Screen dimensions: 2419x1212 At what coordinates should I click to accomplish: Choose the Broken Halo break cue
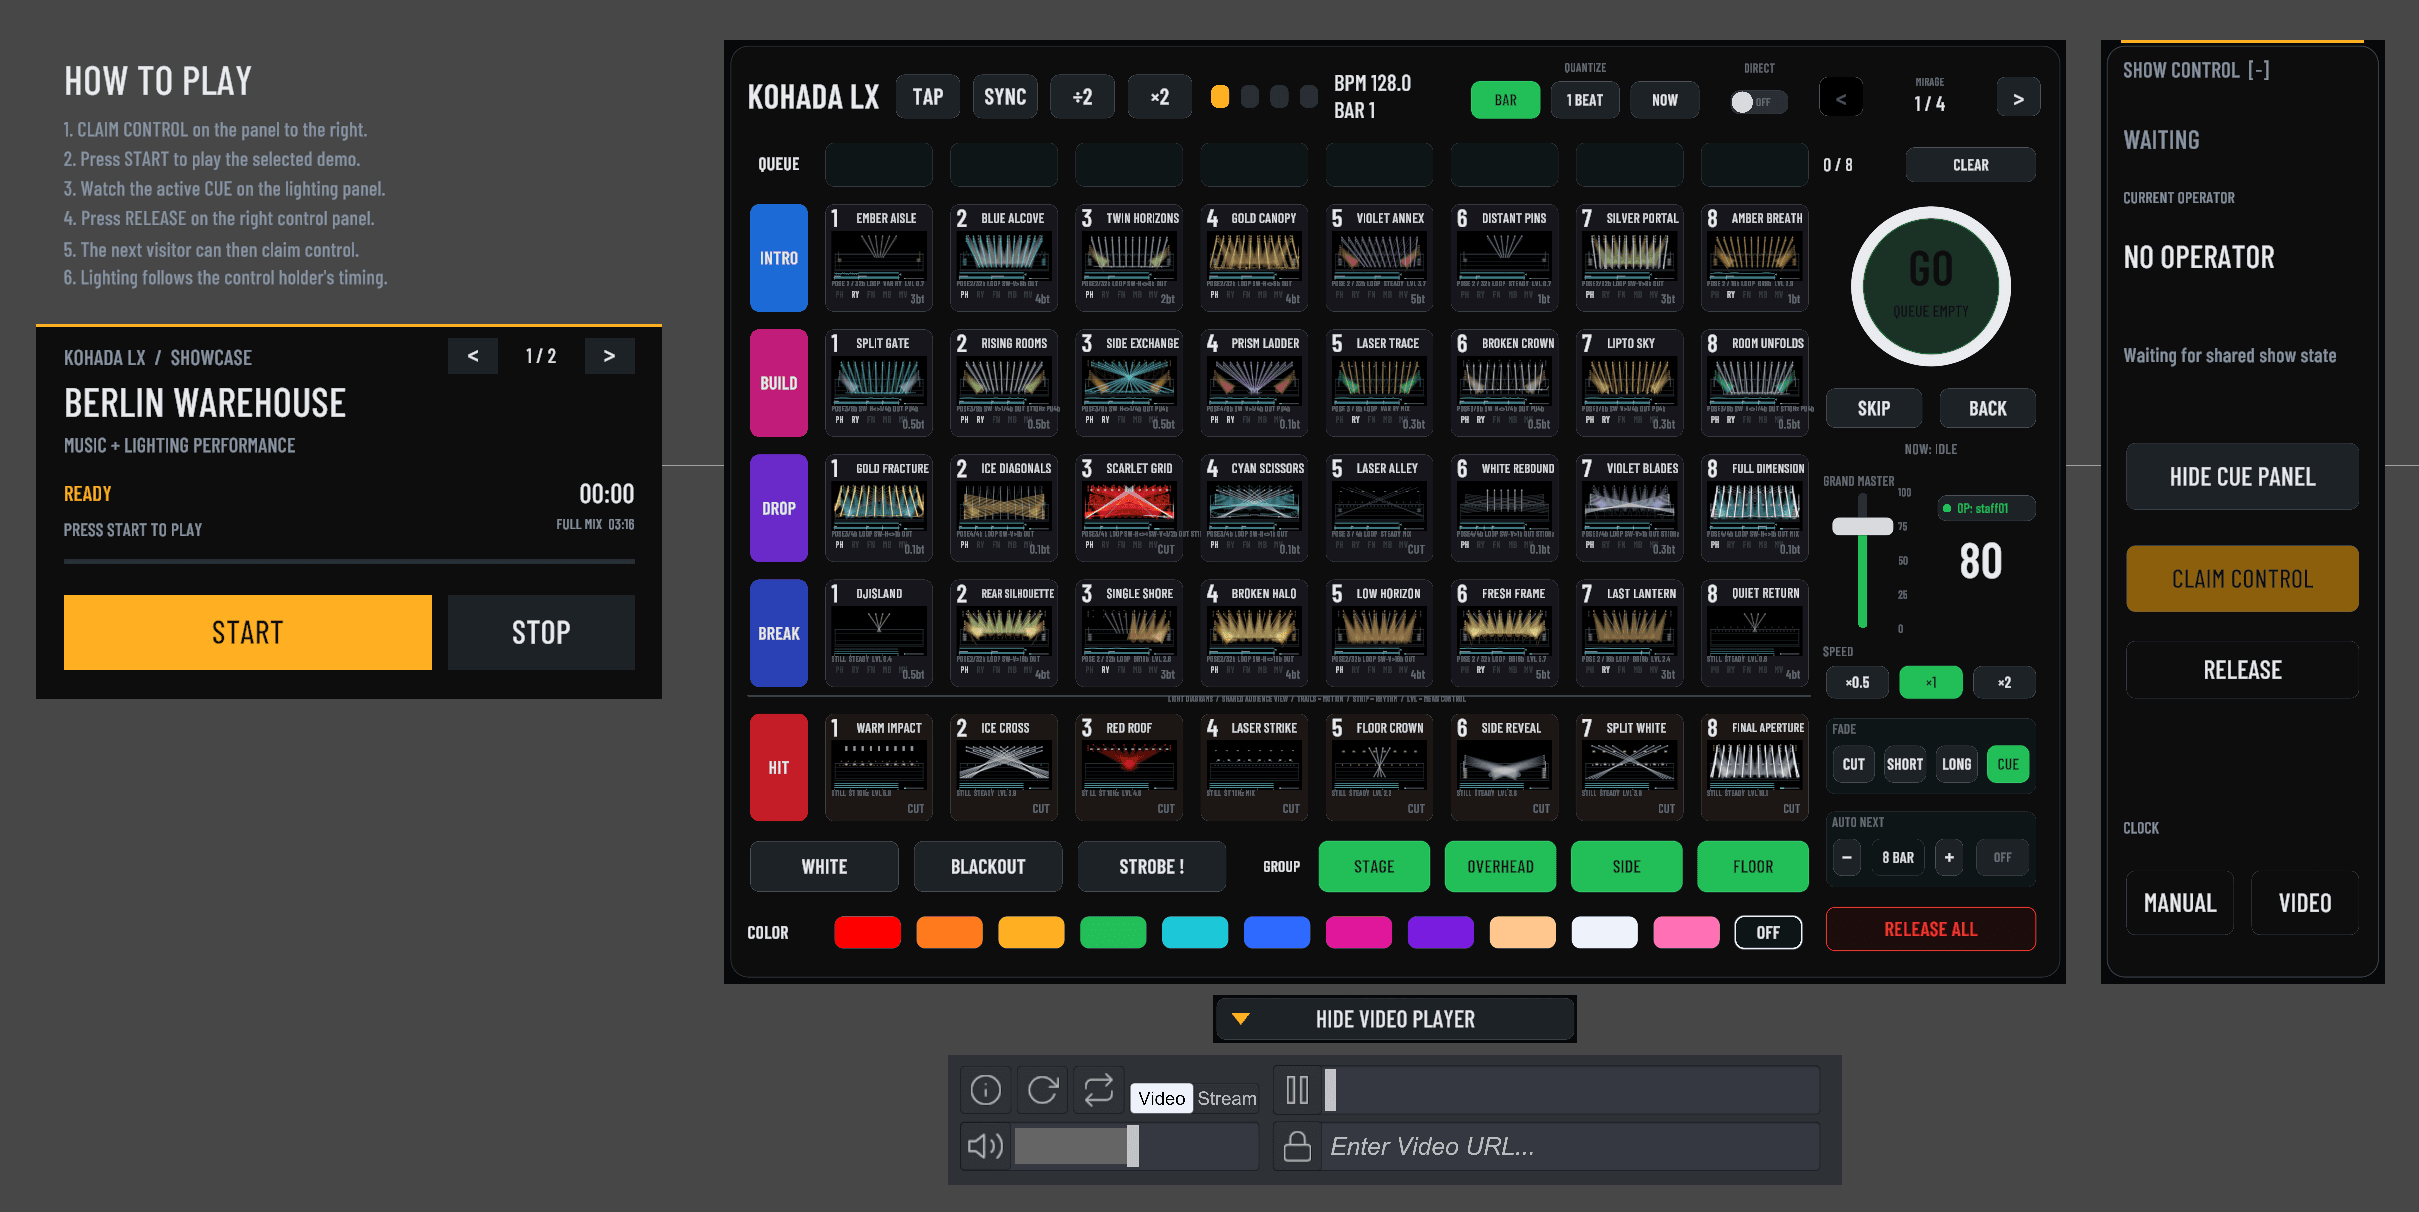[x=1254, y=632]
